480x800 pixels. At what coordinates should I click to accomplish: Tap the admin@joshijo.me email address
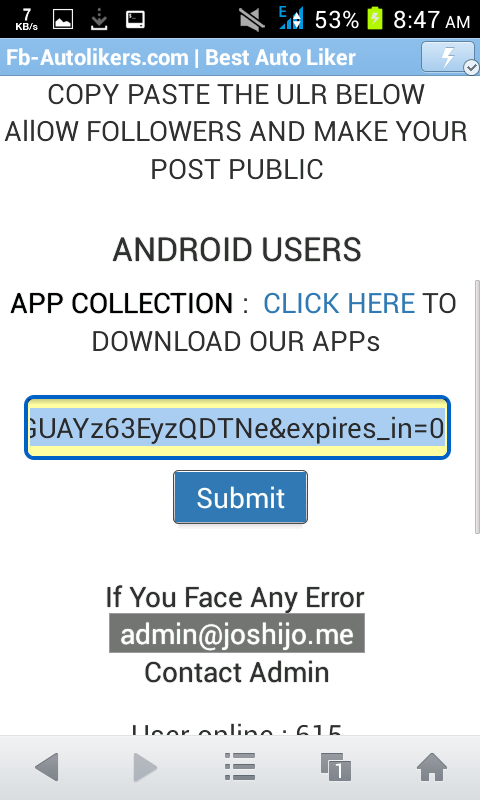[x=237, y=633]
